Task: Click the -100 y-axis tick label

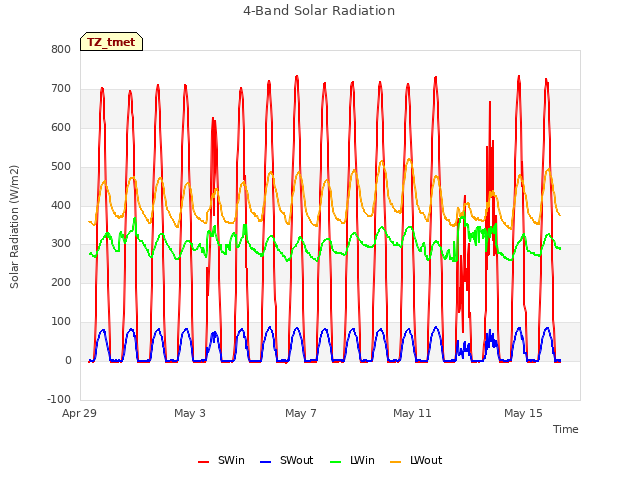Action: pos(59,399)
